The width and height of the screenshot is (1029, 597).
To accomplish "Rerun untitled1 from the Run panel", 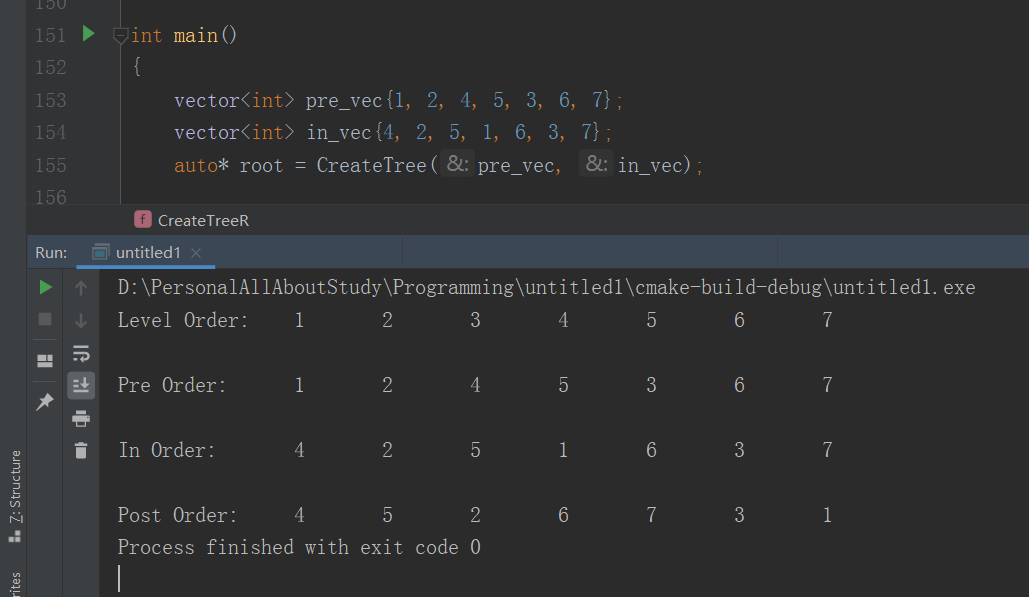I will [x=45, y=288].
